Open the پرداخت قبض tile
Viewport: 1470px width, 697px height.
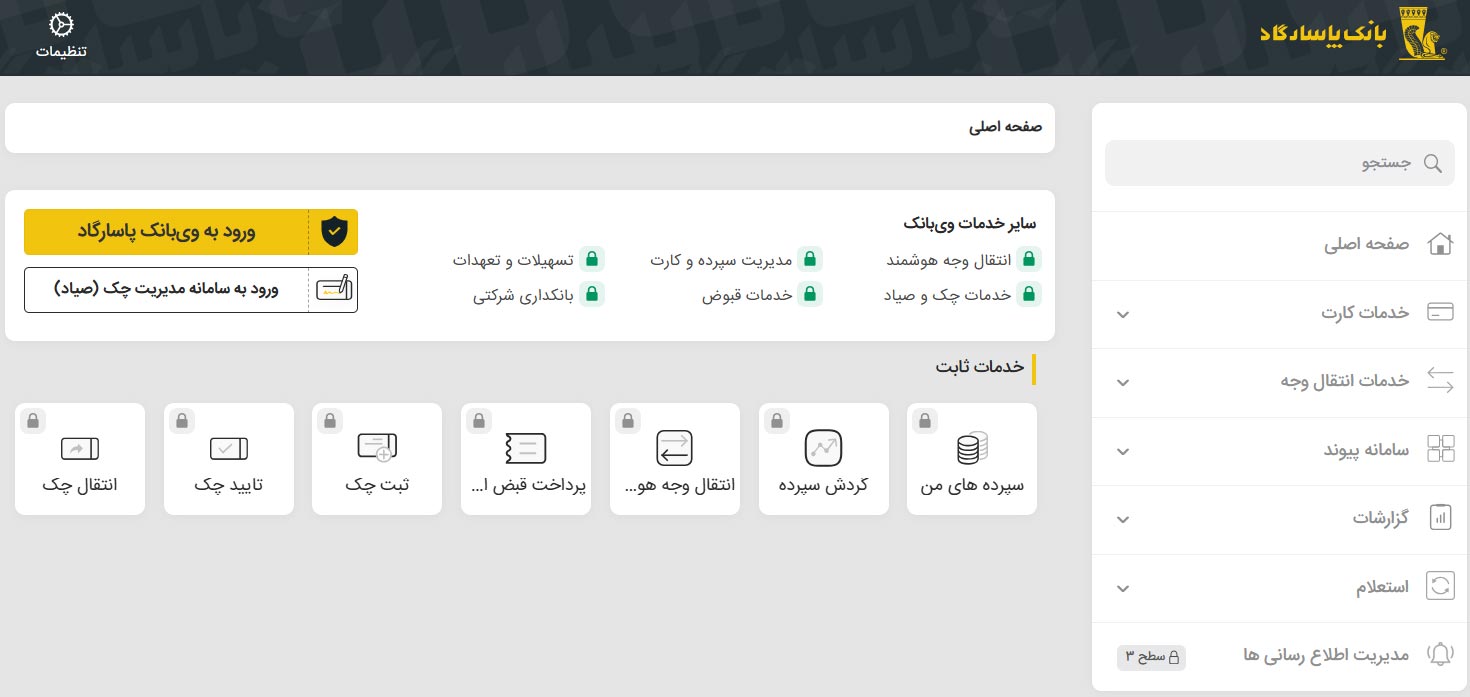525,459
